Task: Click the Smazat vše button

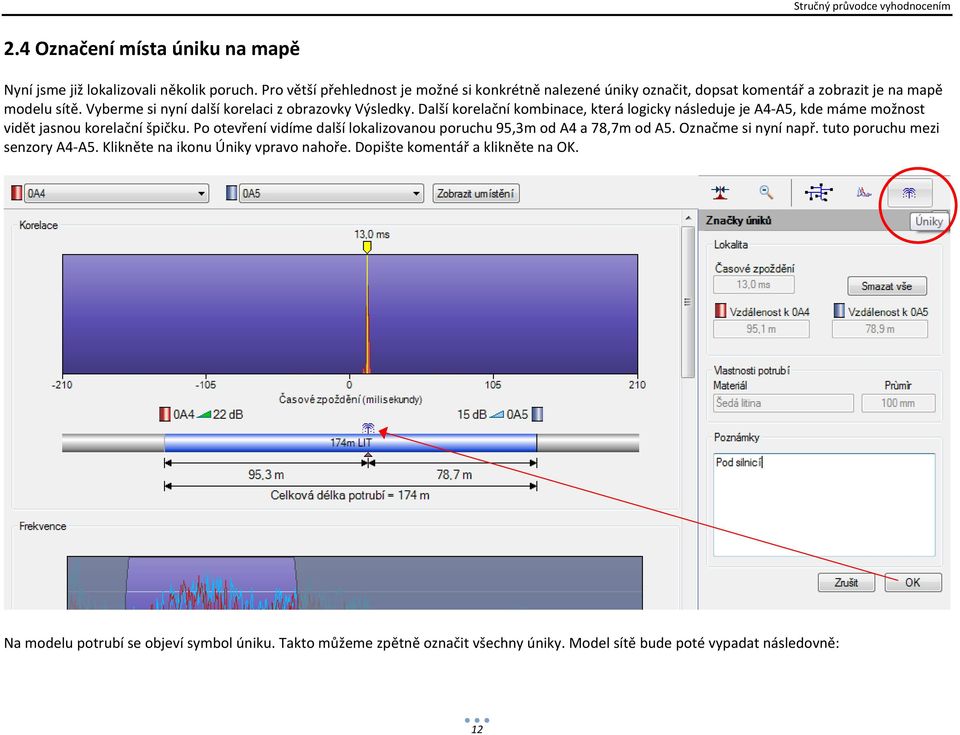Action: tap(887, 286)
